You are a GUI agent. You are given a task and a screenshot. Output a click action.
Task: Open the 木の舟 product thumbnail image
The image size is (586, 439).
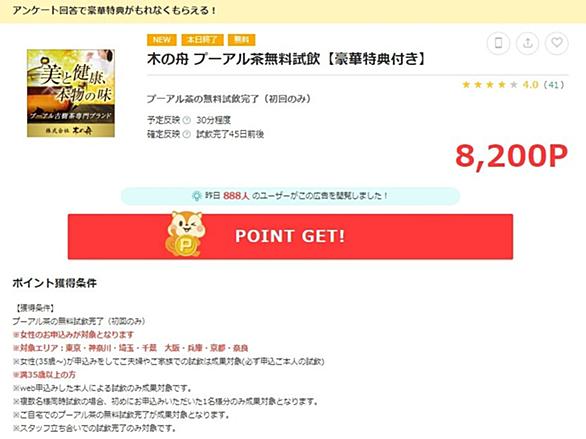point(71,93)
